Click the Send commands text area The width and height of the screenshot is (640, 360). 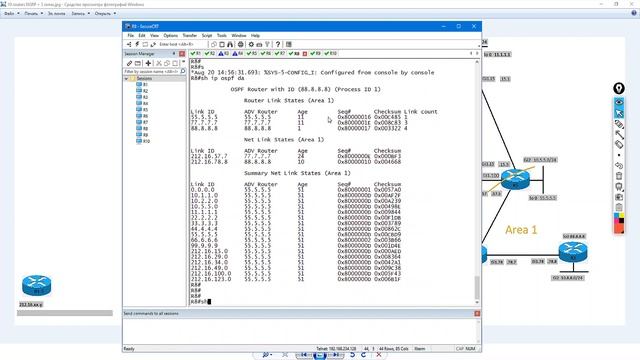pos(299,331)
